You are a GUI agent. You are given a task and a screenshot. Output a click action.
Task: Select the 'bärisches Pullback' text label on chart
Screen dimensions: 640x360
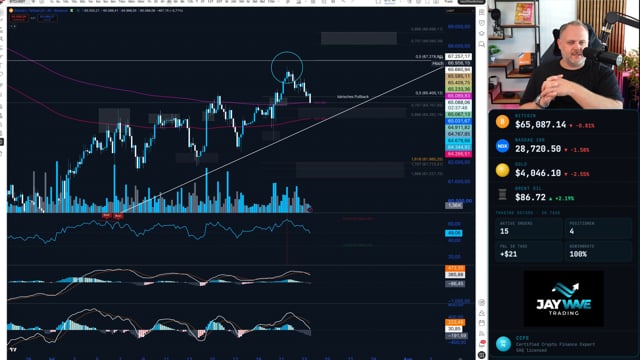[353, 97]
